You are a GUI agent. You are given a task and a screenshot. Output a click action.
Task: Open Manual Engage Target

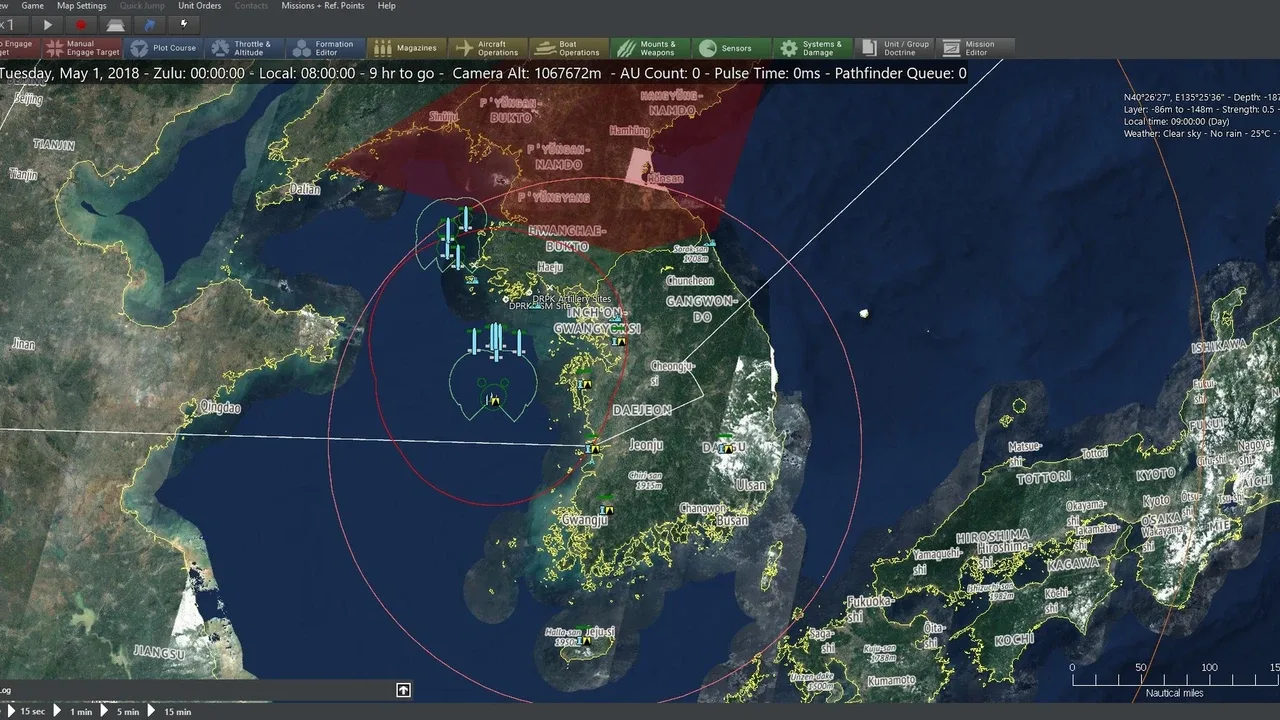[82, 48]
